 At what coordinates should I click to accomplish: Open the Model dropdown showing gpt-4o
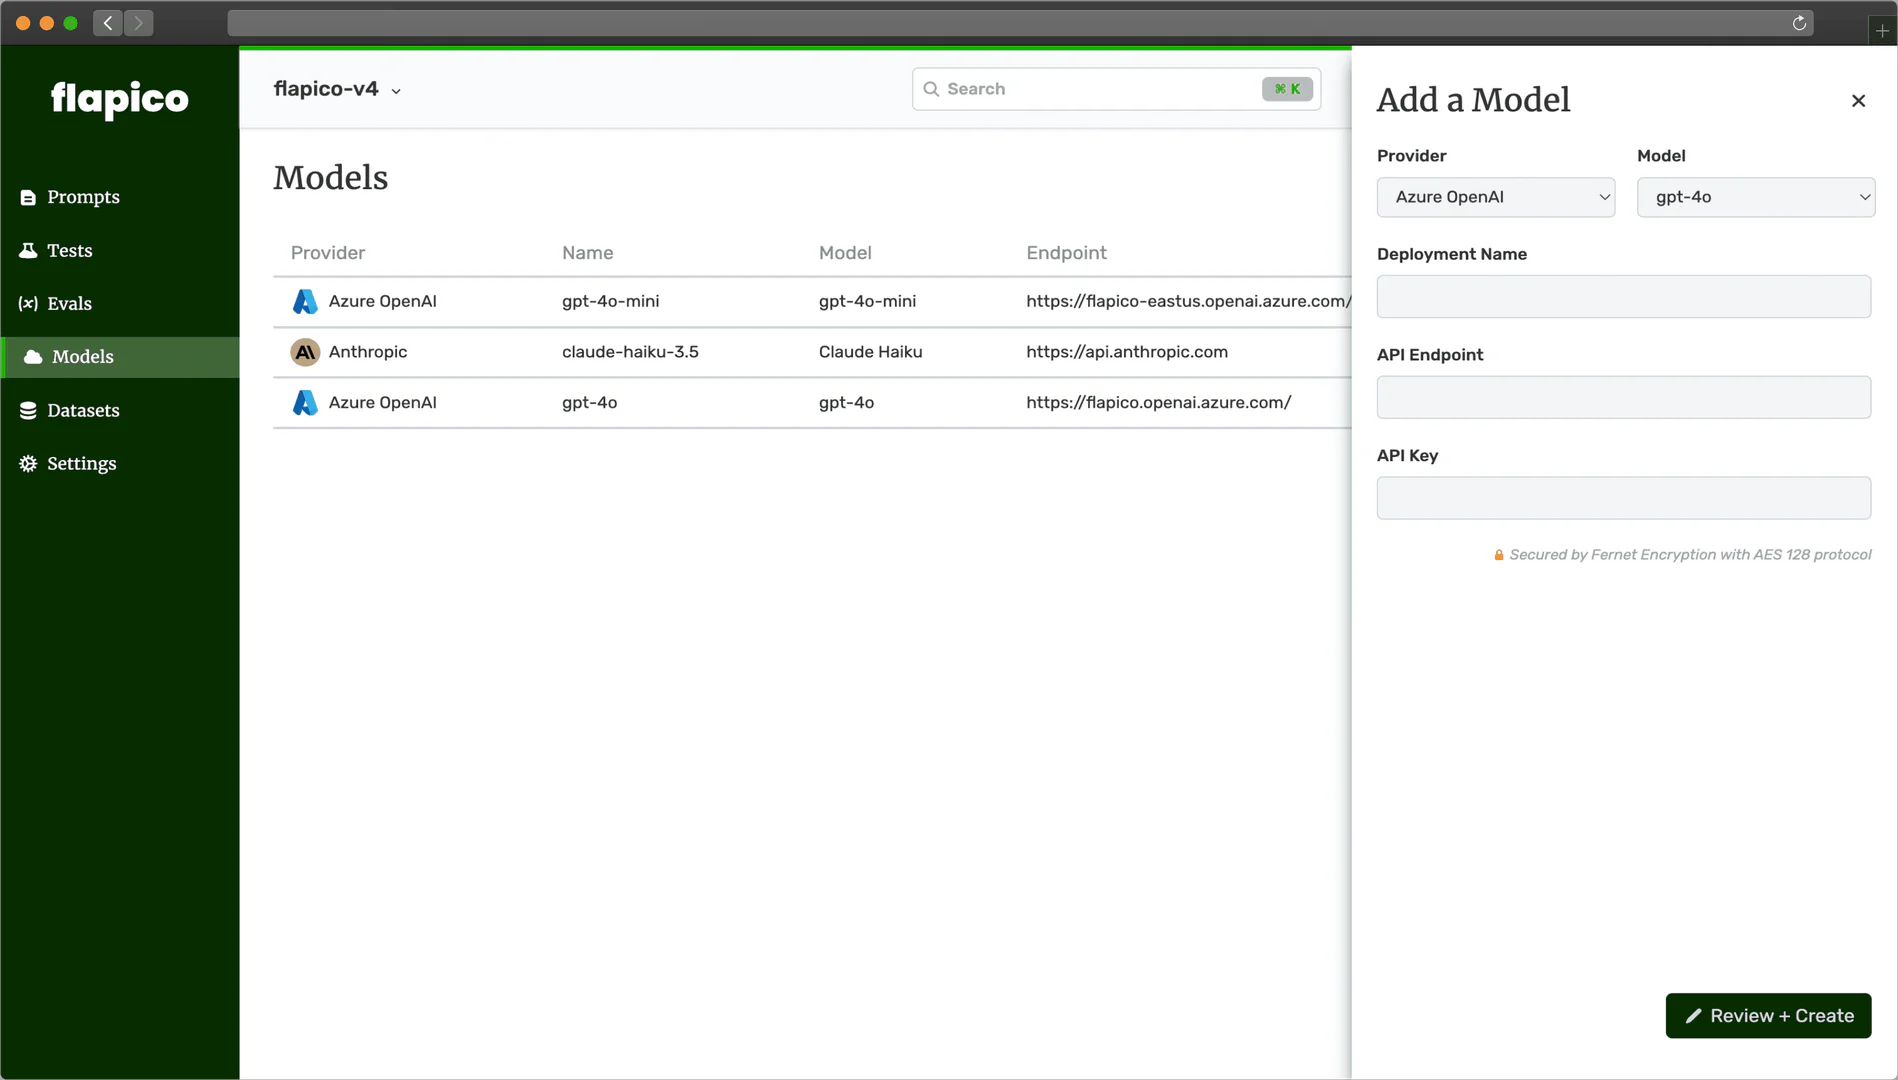tap(1755, 197)
